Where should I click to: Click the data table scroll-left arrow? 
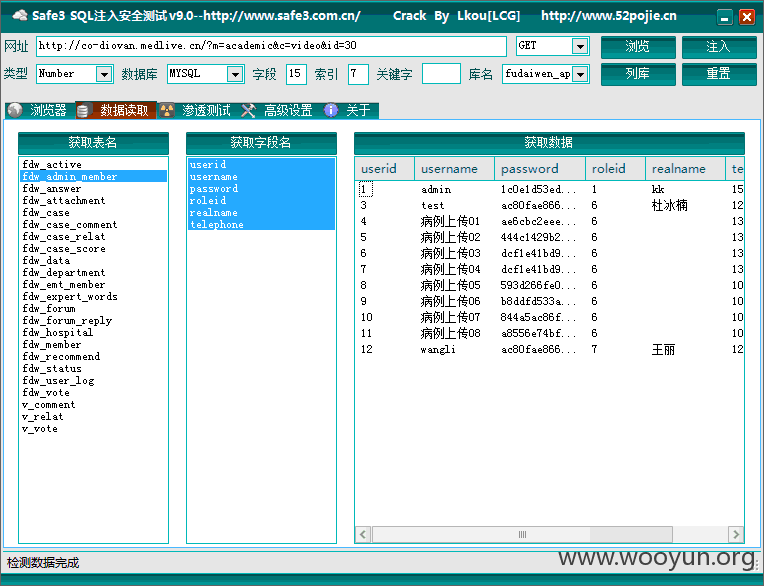point(363,534)
